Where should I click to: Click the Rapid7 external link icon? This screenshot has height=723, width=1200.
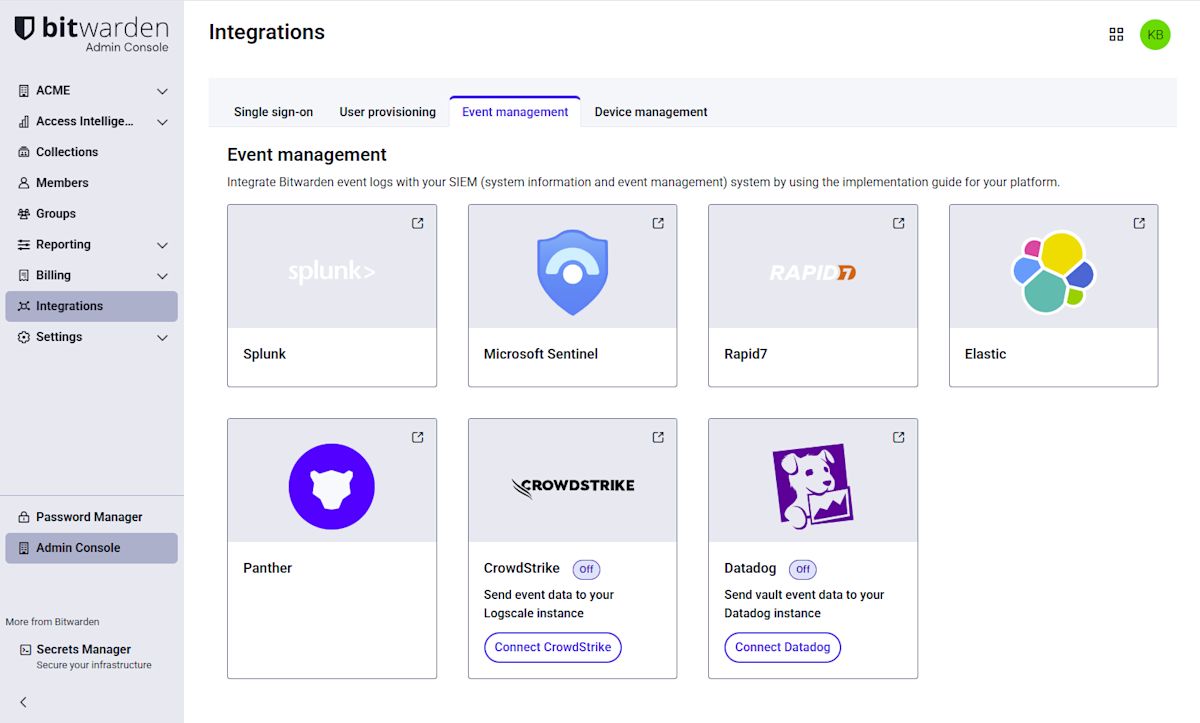pos(899,223)
